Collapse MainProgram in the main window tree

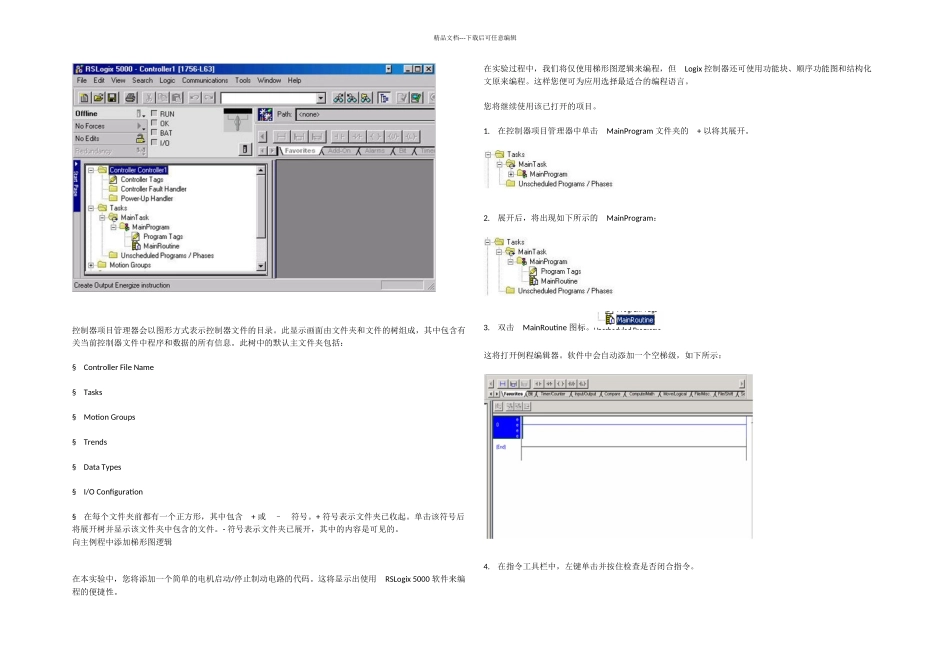point(113,227)
